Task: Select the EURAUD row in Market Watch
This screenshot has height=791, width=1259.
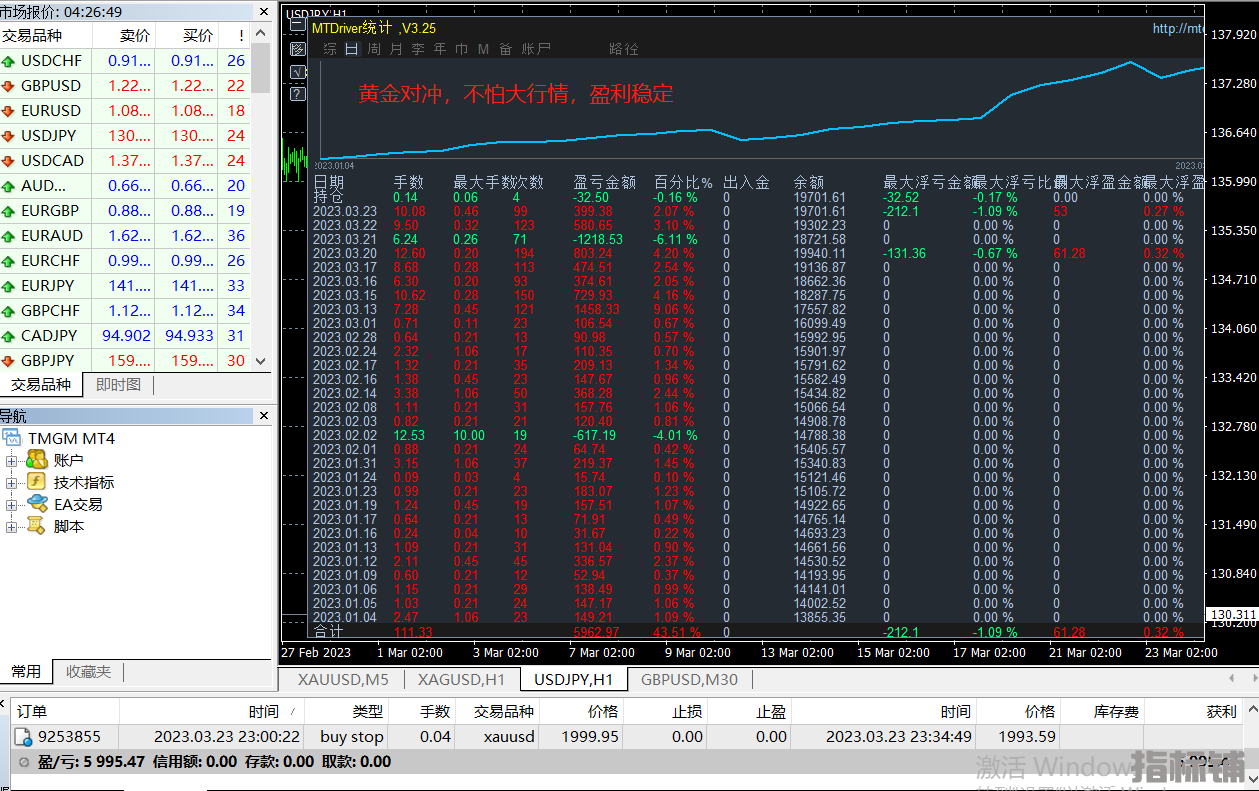Action: pyautogui.click(x=125, y=236)
